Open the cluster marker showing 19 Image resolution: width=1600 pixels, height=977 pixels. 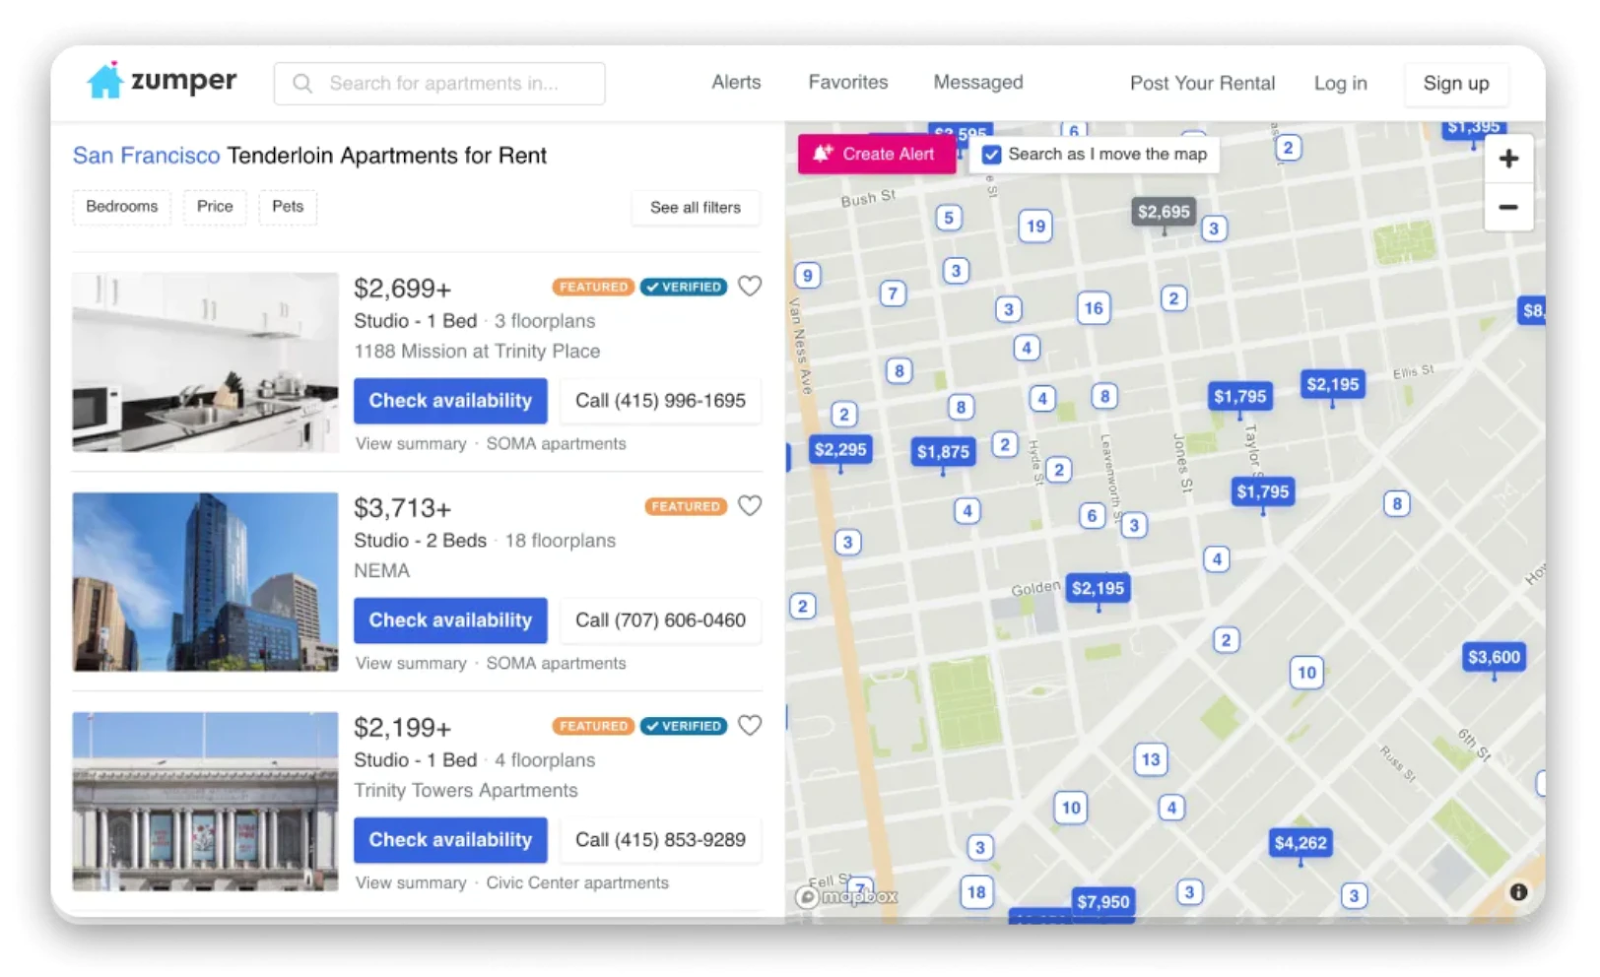coord(1035,226)
